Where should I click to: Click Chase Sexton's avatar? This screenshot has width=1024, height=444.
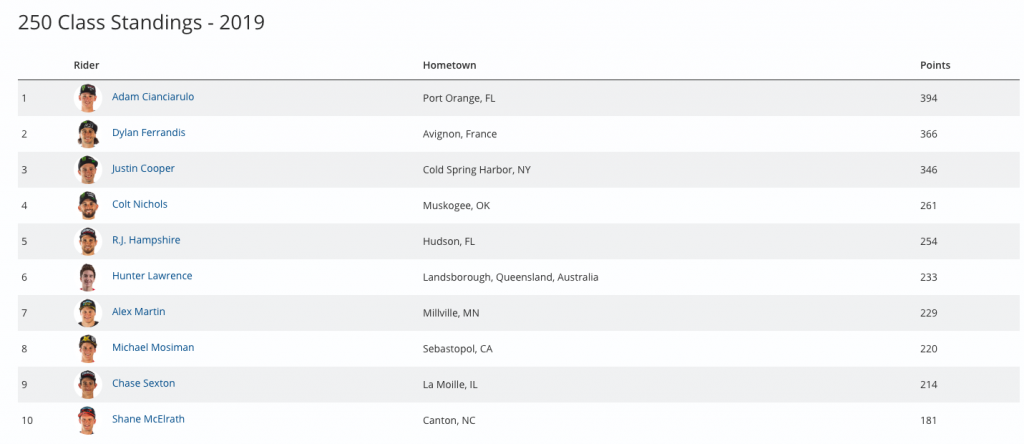89,384
